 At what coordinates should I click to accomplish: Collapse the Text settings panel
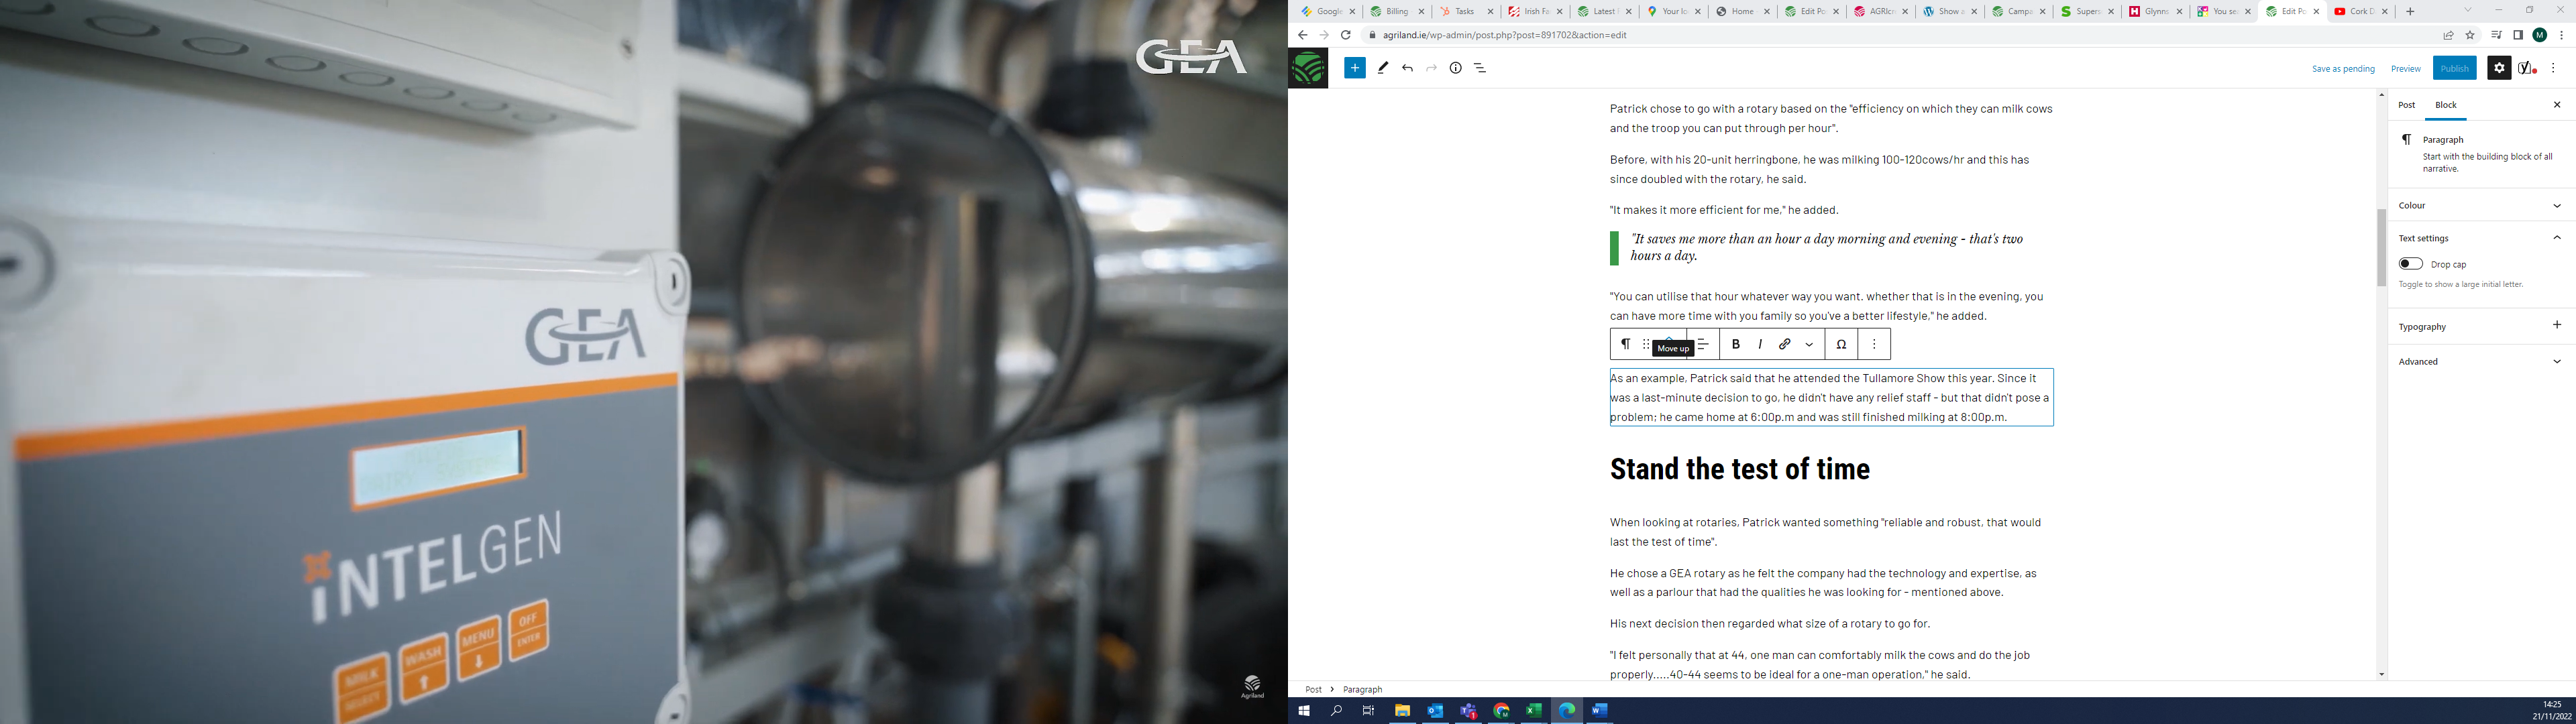point(2481,238)
